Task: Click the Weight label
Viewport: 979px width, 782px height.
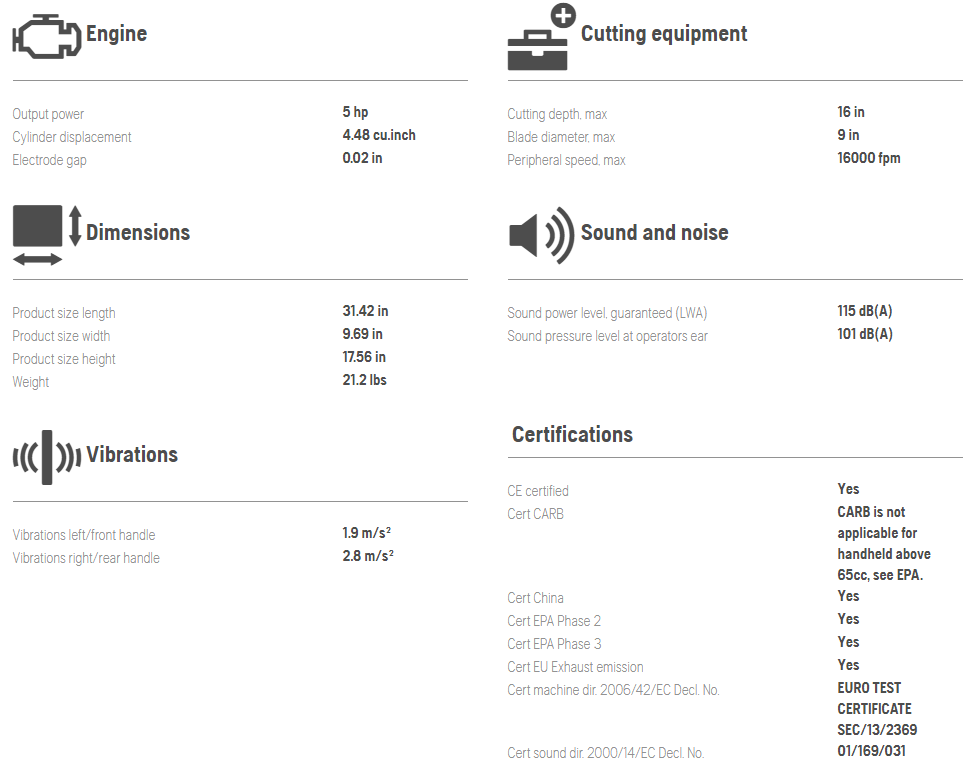Action: click(x=31, y=382)
